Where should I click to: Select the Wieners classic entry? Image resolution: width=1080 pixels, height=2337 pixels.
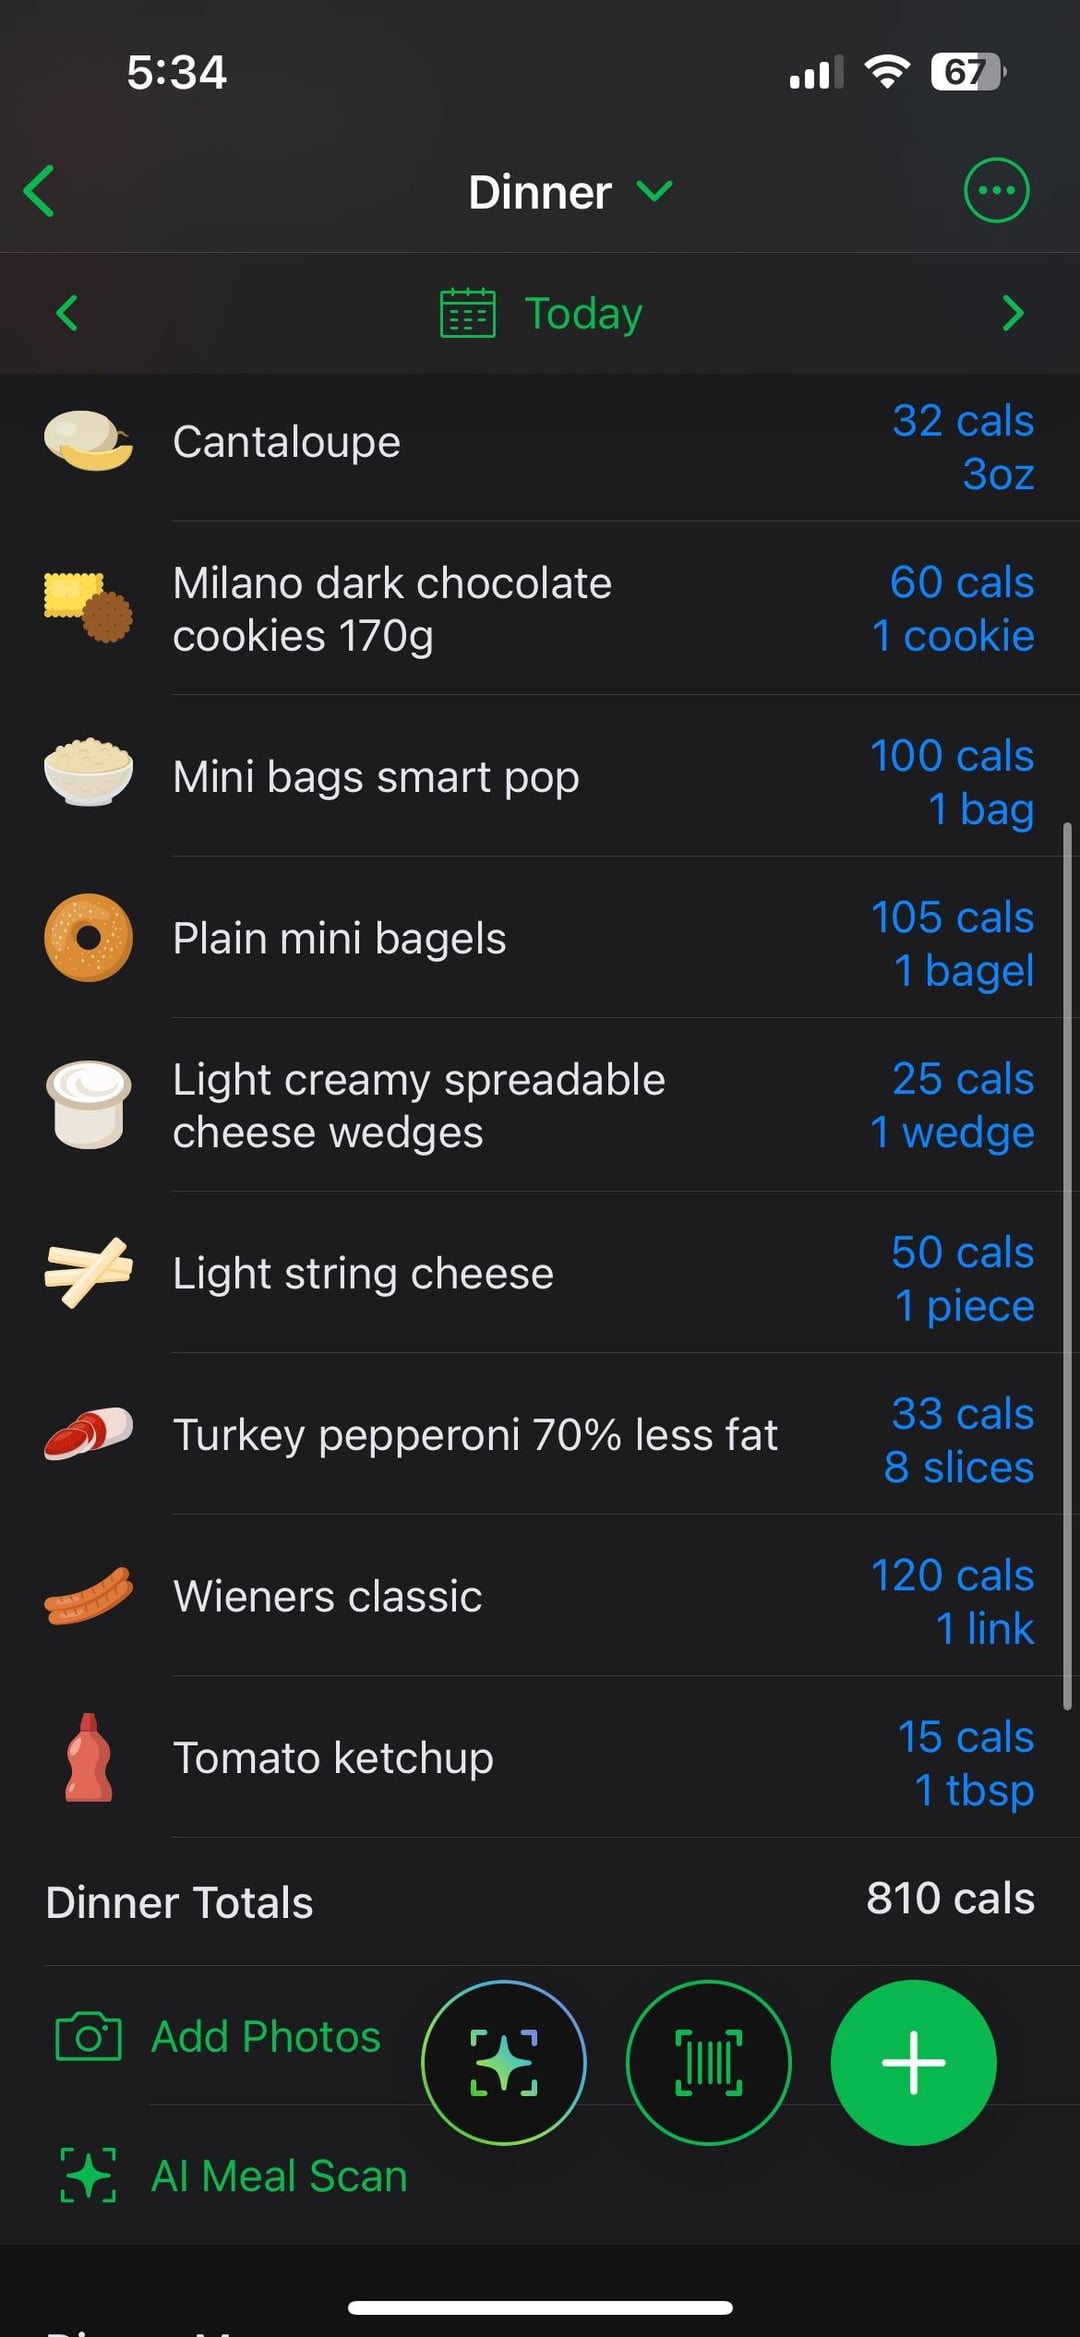[x=328, y=1596]
